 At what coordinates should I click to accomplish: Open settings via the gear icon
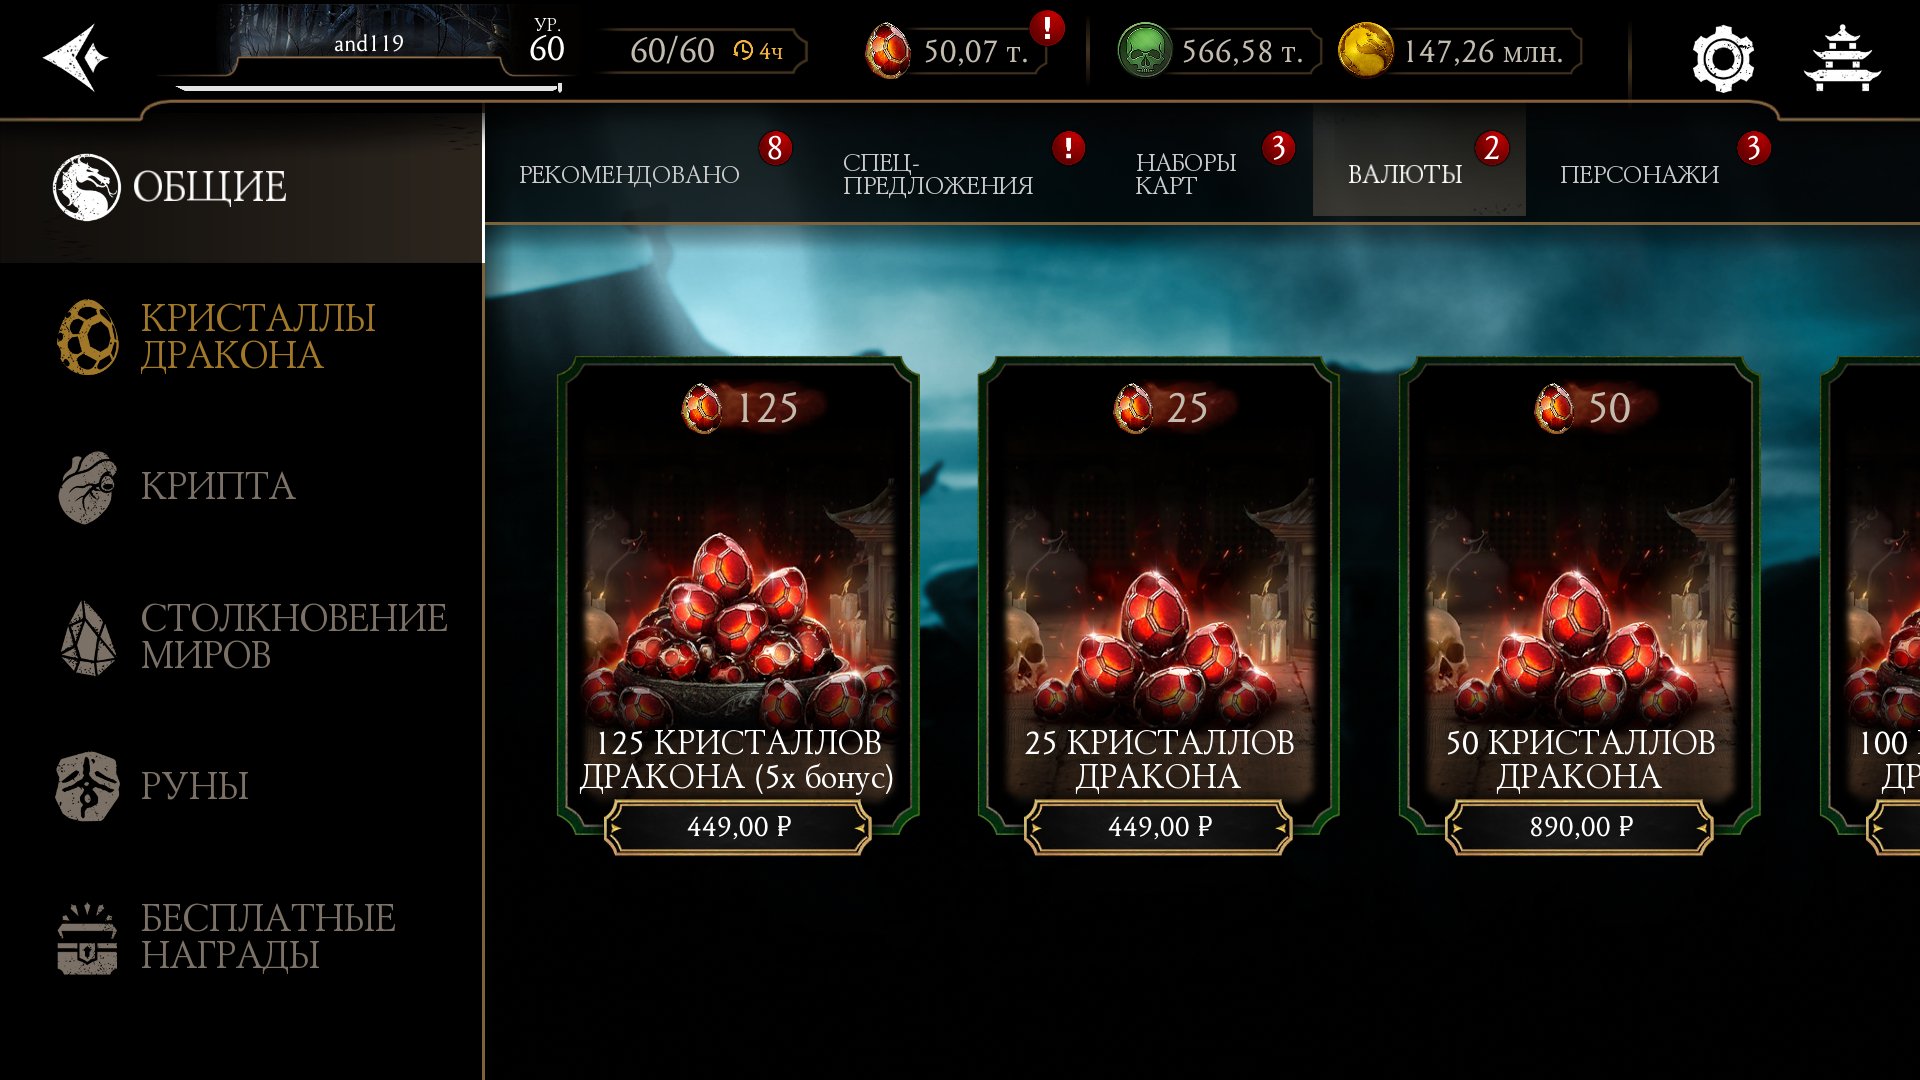(1722, 59)
